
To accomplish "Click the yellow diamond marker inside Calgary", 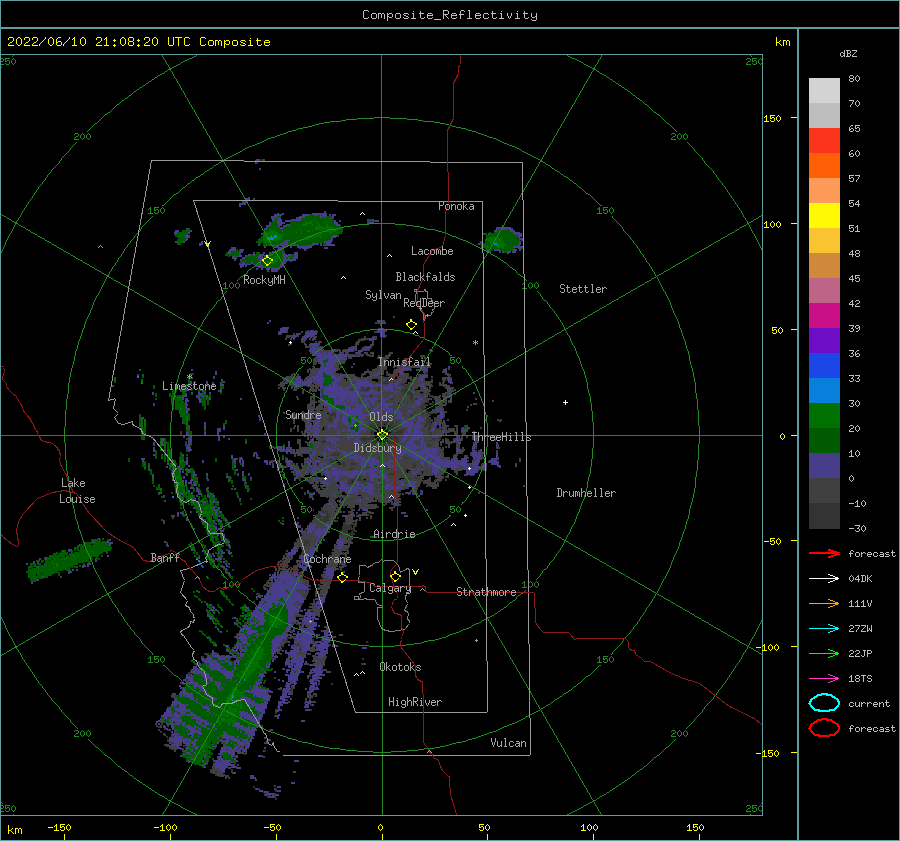I will pyautogui.click(x=395, y=576).
